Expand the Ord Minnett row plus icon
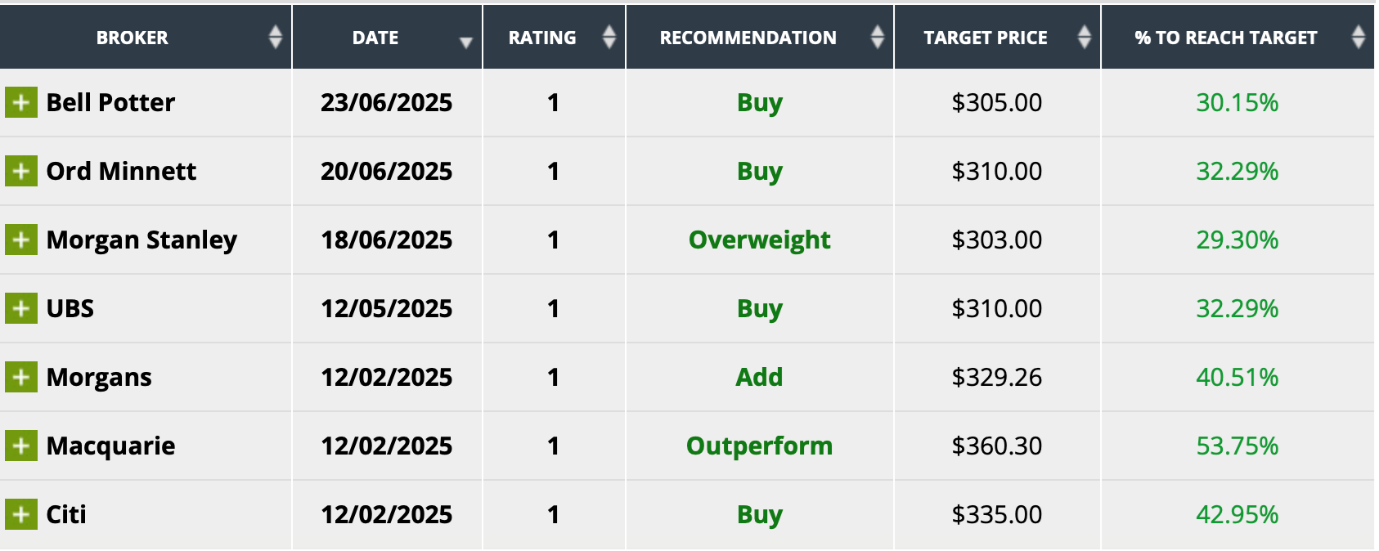The height and width of the screenshot is (551, 1379). 21,171
